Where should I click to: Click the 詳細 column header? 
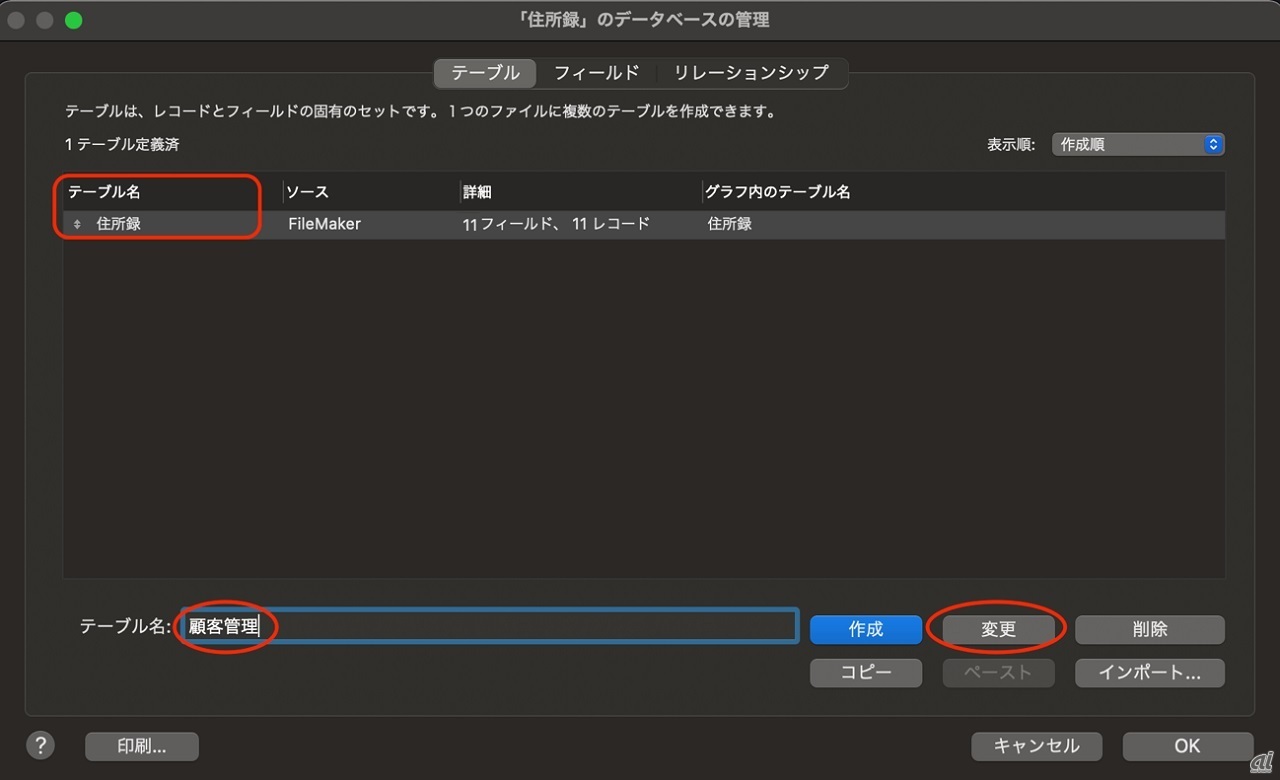coord(477,192)
